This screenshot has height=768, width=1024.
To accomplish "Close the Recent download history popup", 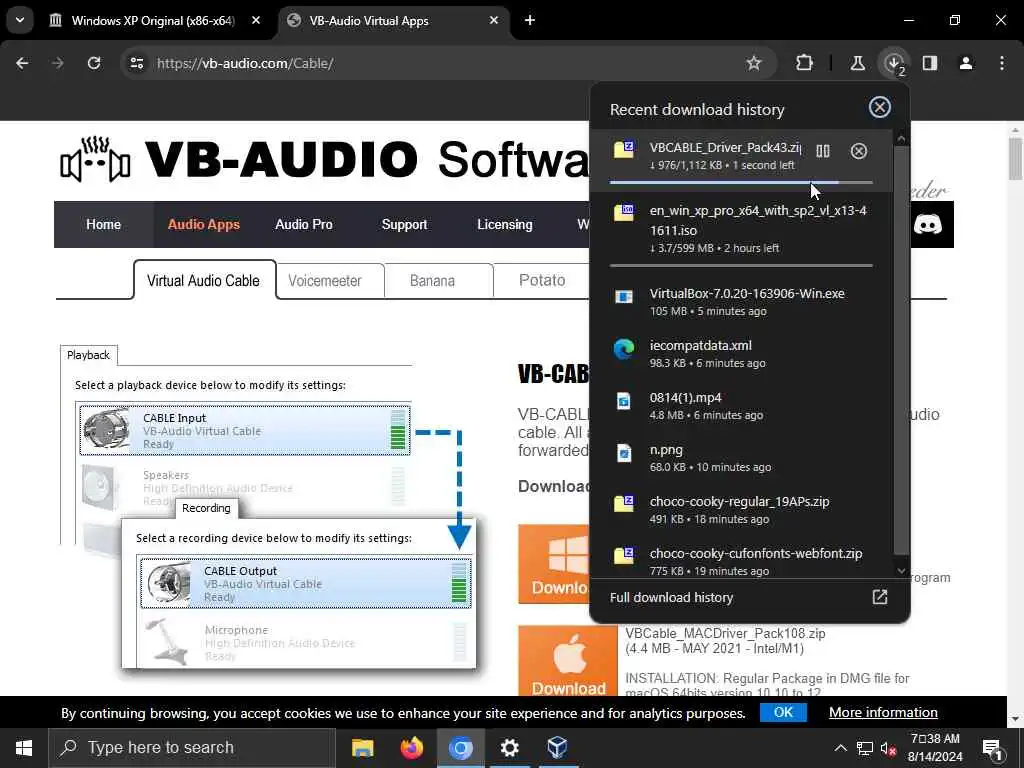I will point(880,107).
